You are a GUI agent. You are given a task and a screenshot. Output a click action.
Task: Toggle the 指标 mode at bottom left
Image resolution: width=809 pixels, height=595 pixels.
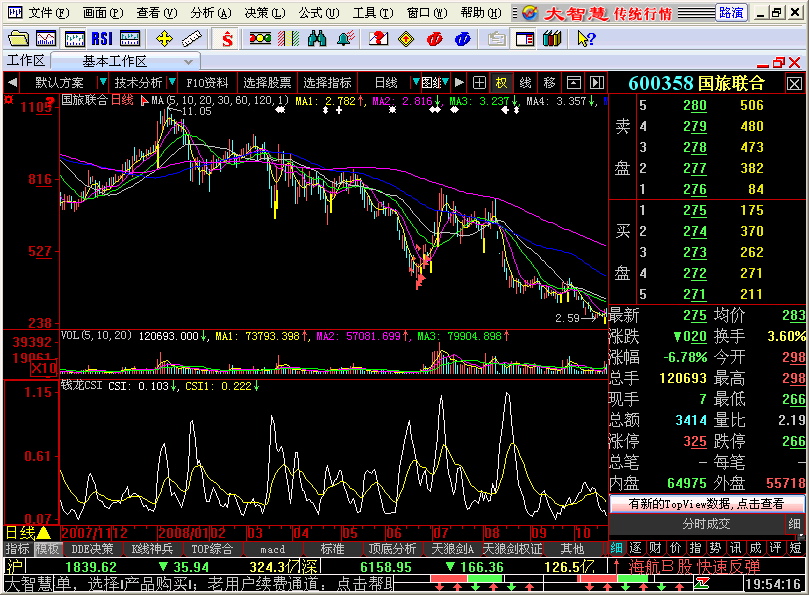coord(18,549)
